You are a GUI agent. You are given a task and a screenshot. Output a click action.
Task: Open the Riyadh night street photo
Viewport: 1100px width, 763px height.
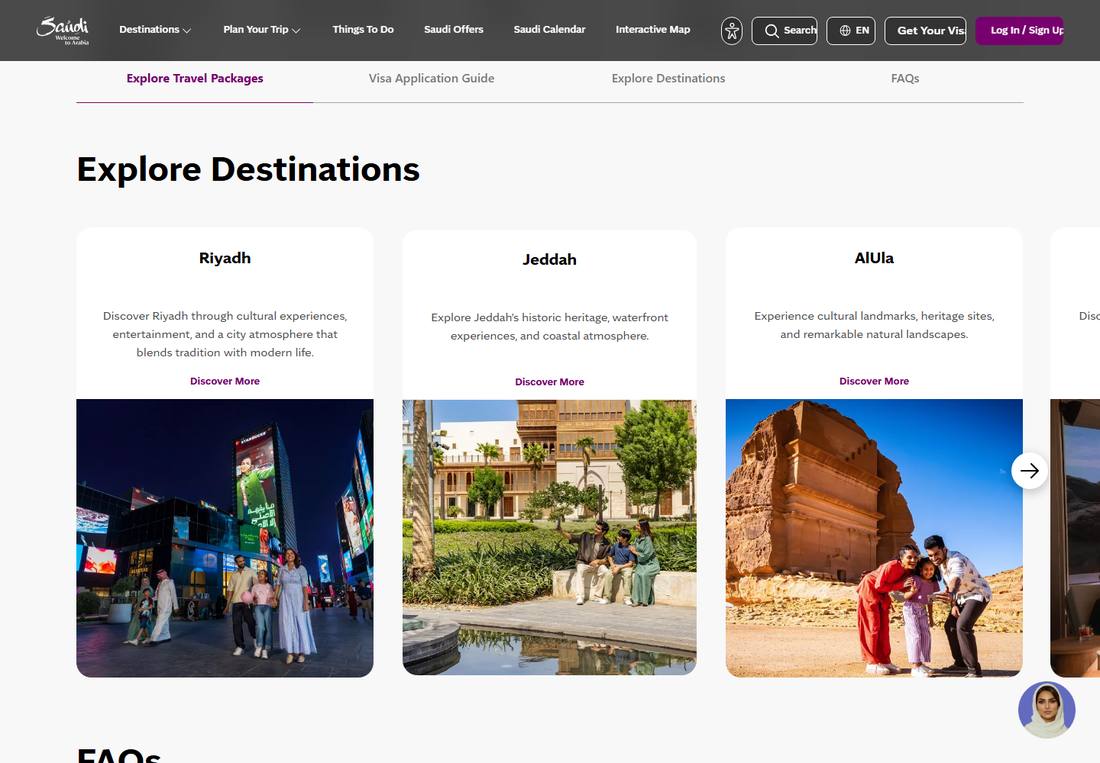(224, 538)
